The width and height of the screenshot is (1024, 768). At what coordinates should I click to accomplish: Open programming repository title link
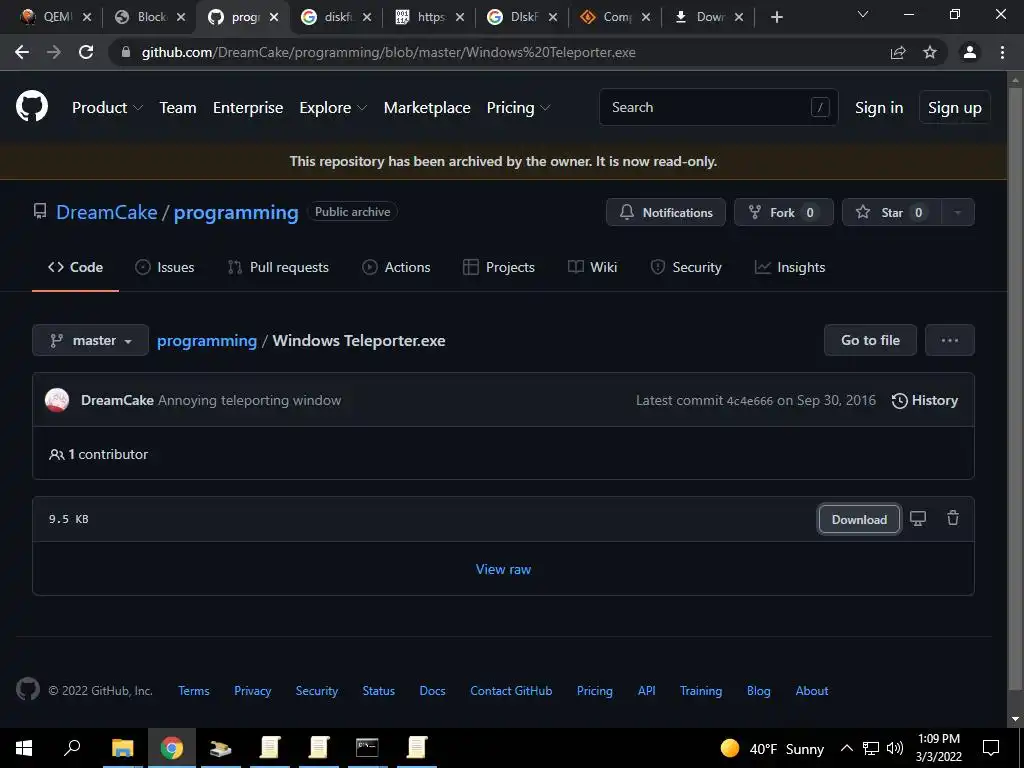[x=236, y=212]
